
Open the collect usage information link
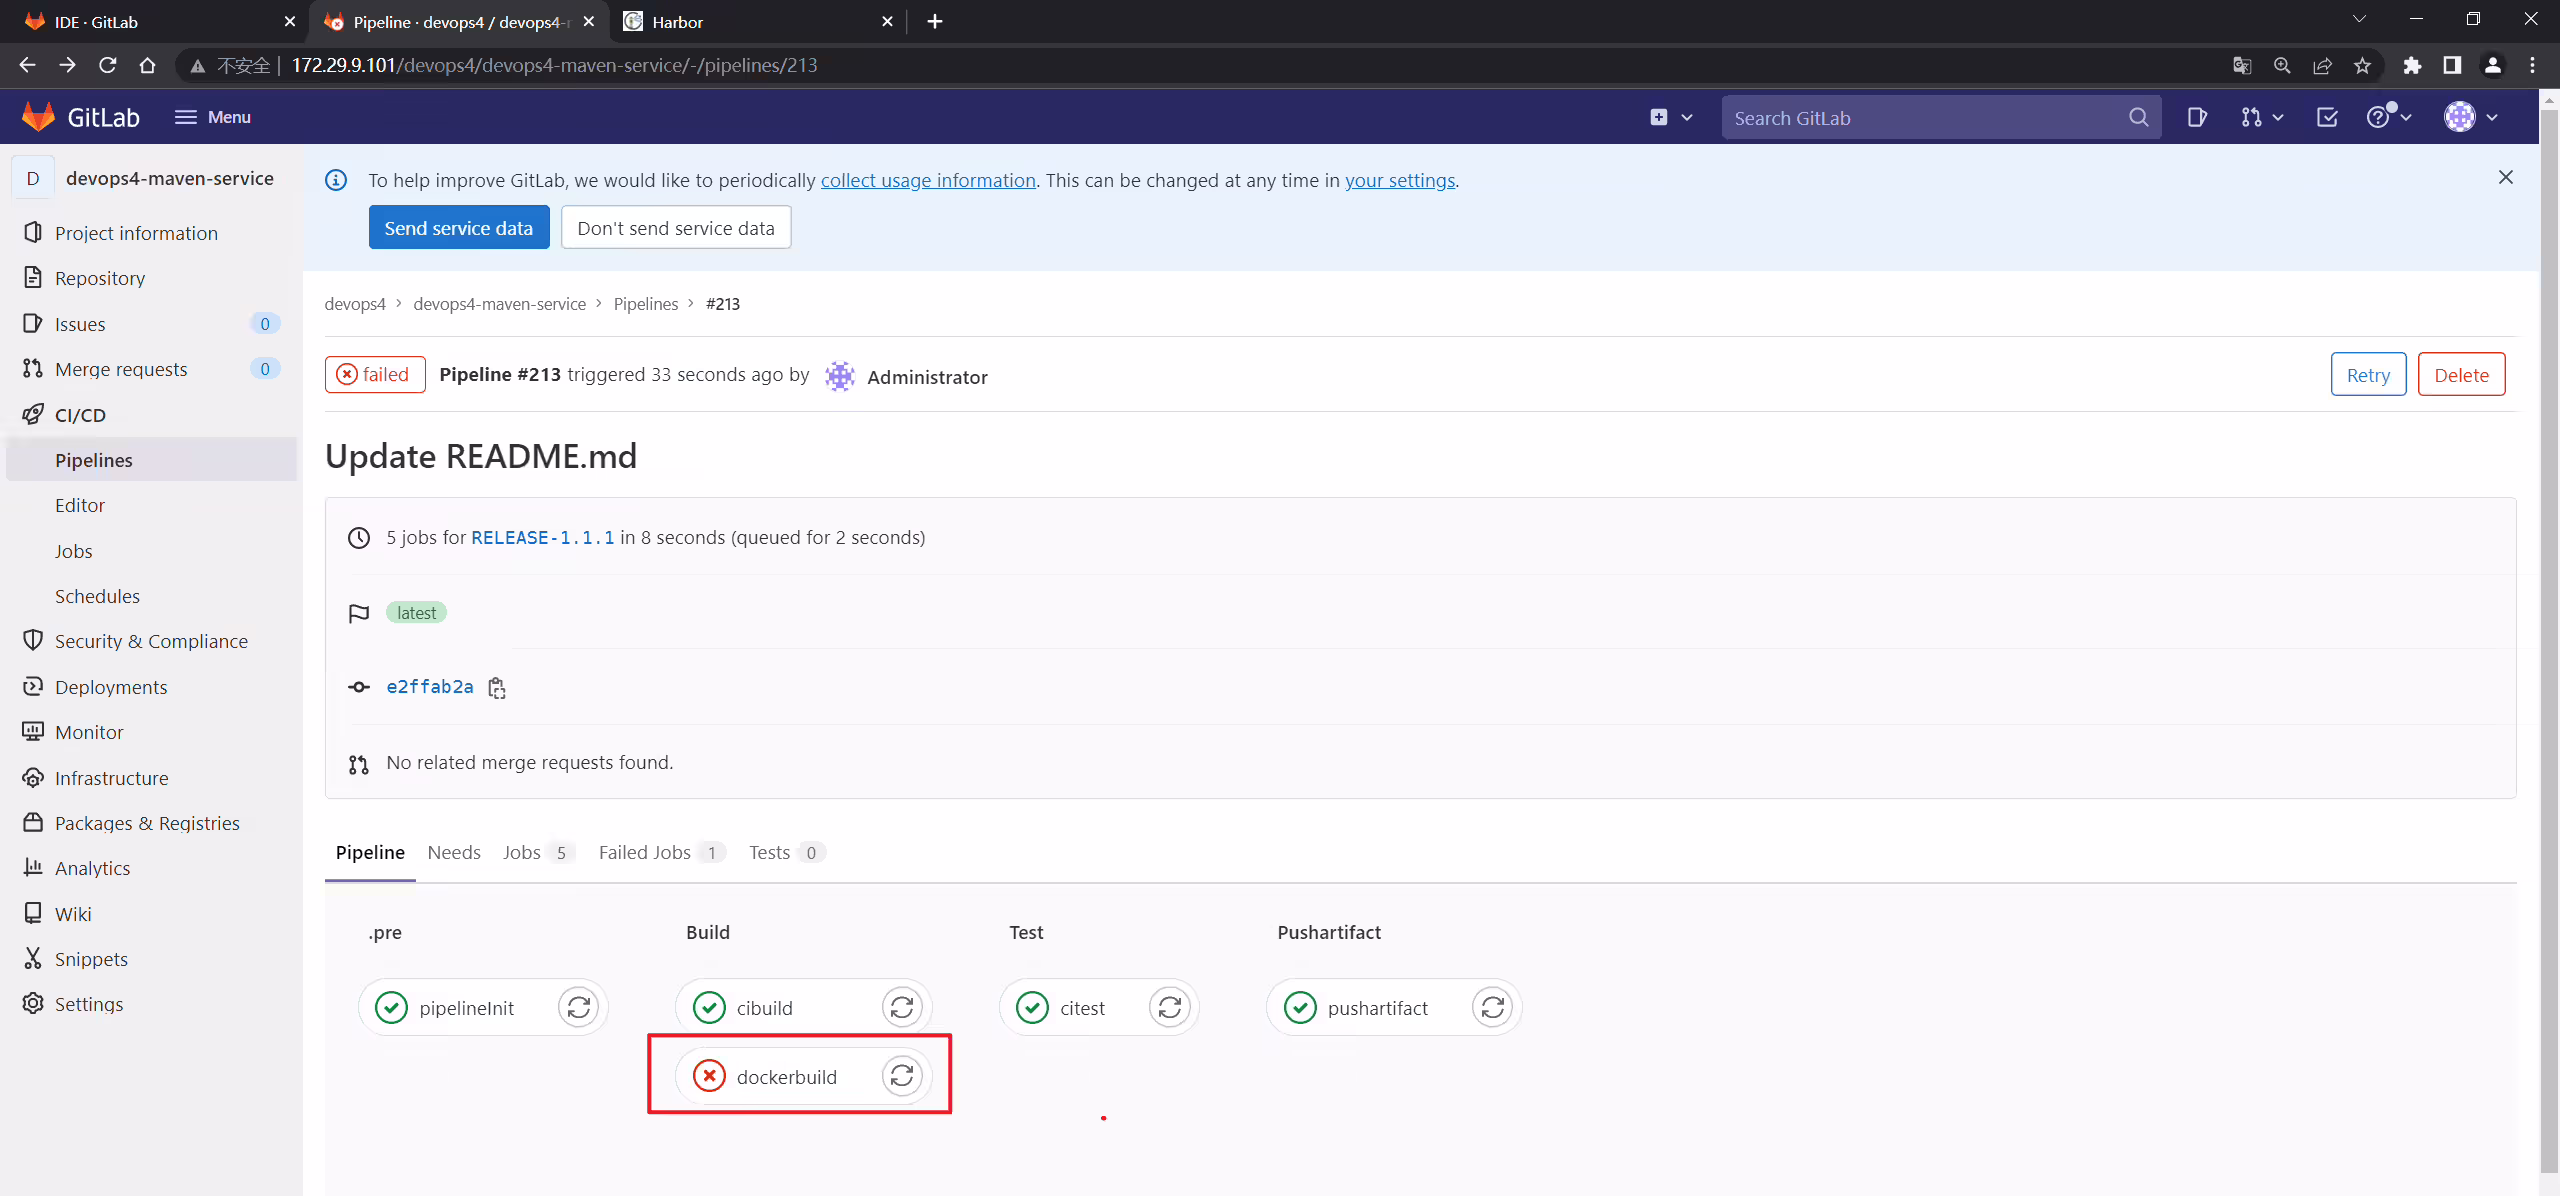click(928, 180)
